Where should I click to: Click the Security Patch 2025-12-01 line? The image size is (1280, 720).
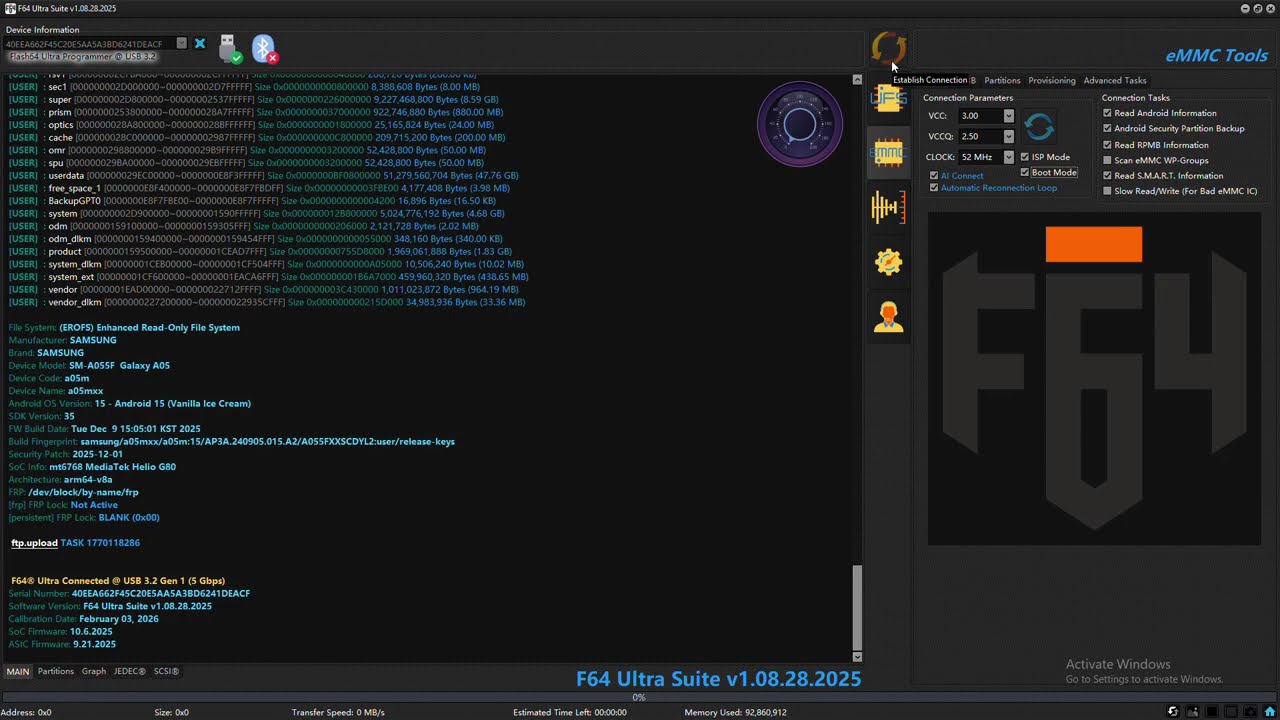point(65,454)
